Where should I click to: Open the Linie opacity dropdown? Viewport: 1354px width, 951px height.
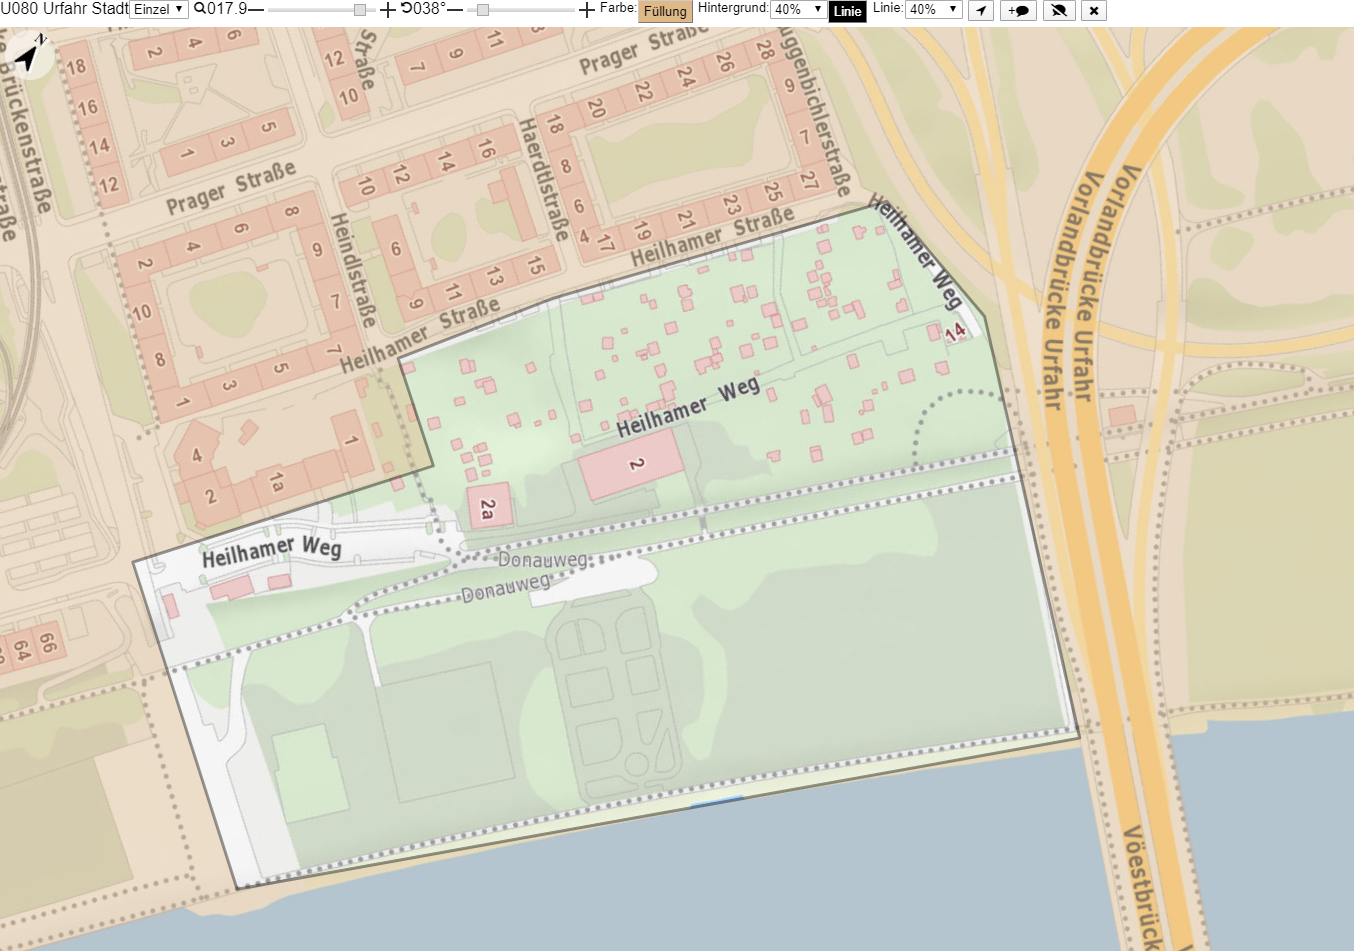[x=933, y=9]
